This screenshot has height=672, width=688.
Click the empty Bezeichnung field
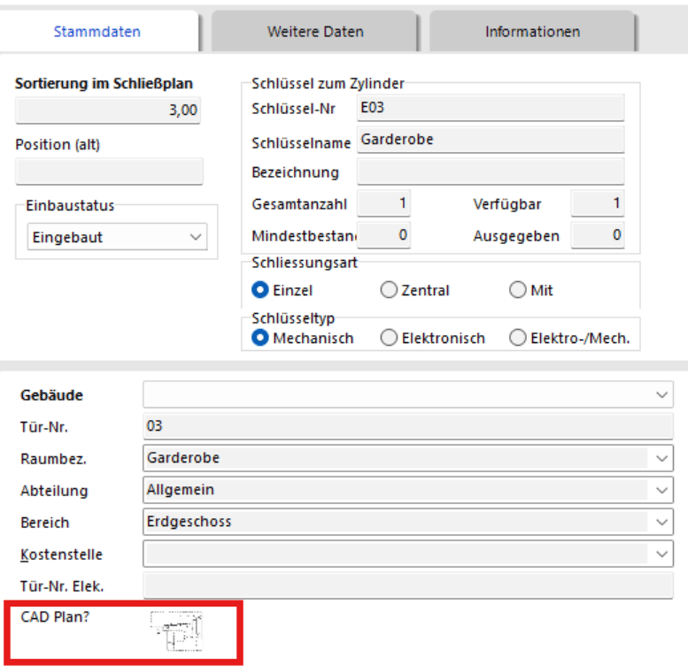click(491, 172)
